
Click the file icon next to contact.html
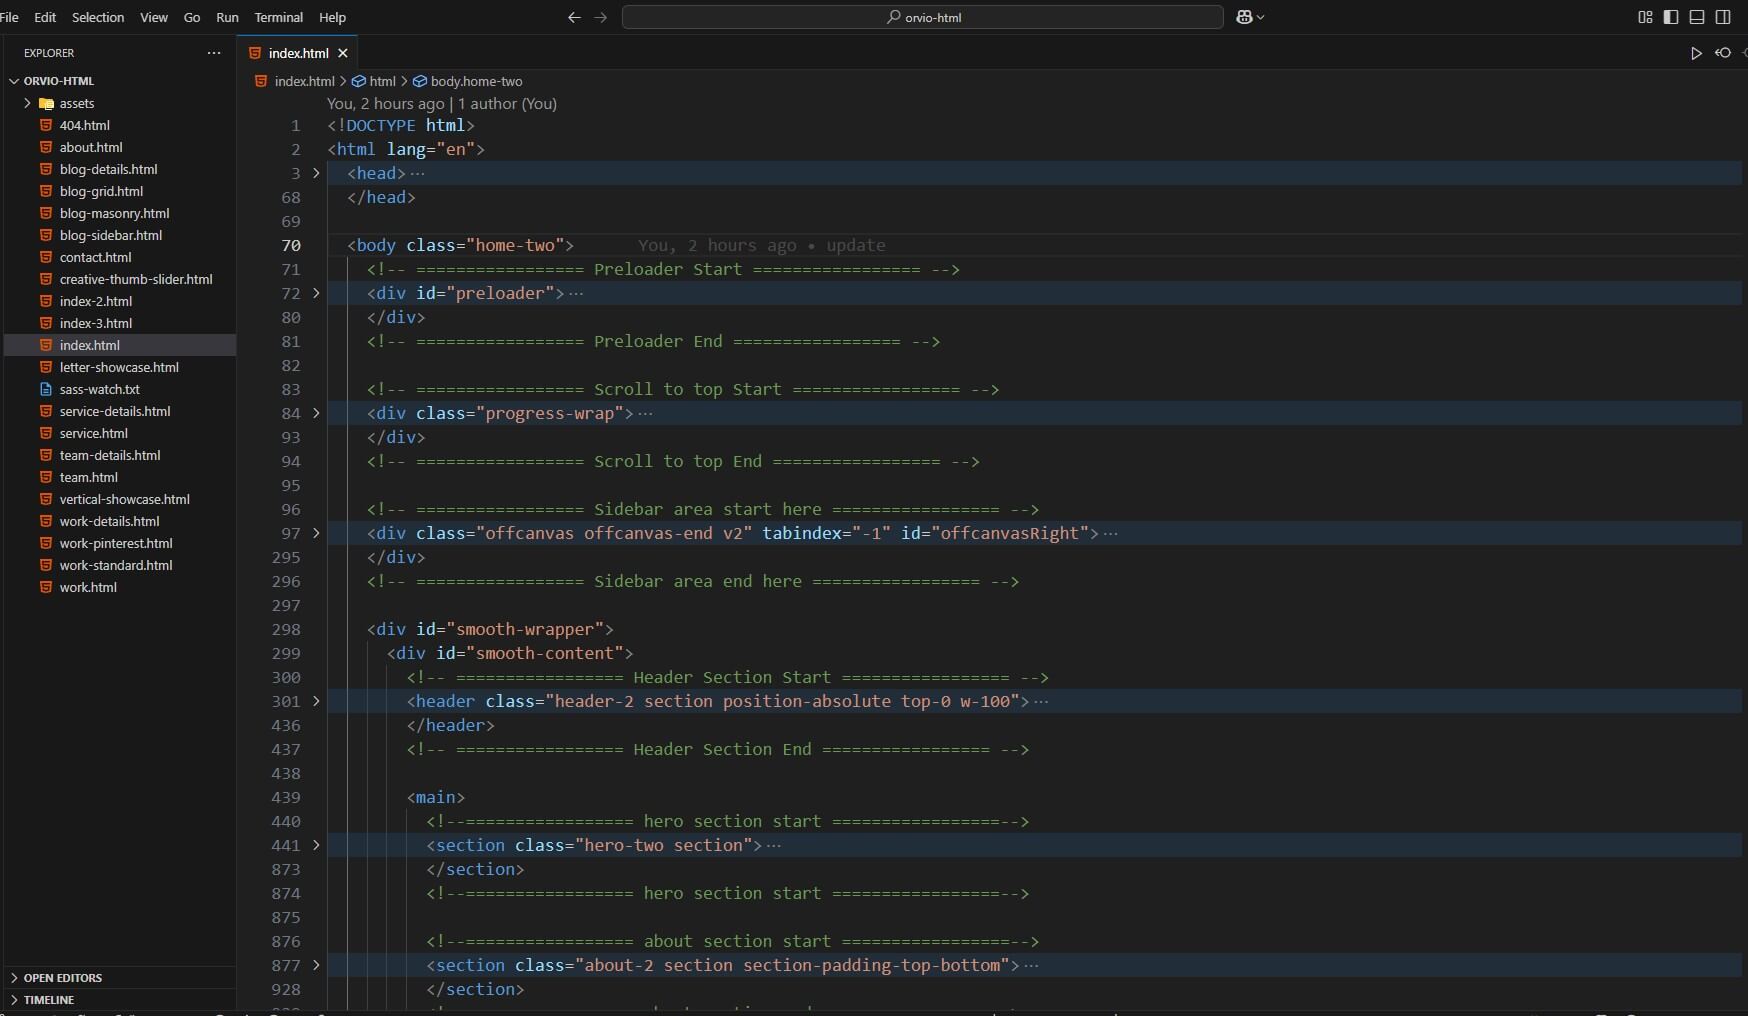click(x=46, y=257)
